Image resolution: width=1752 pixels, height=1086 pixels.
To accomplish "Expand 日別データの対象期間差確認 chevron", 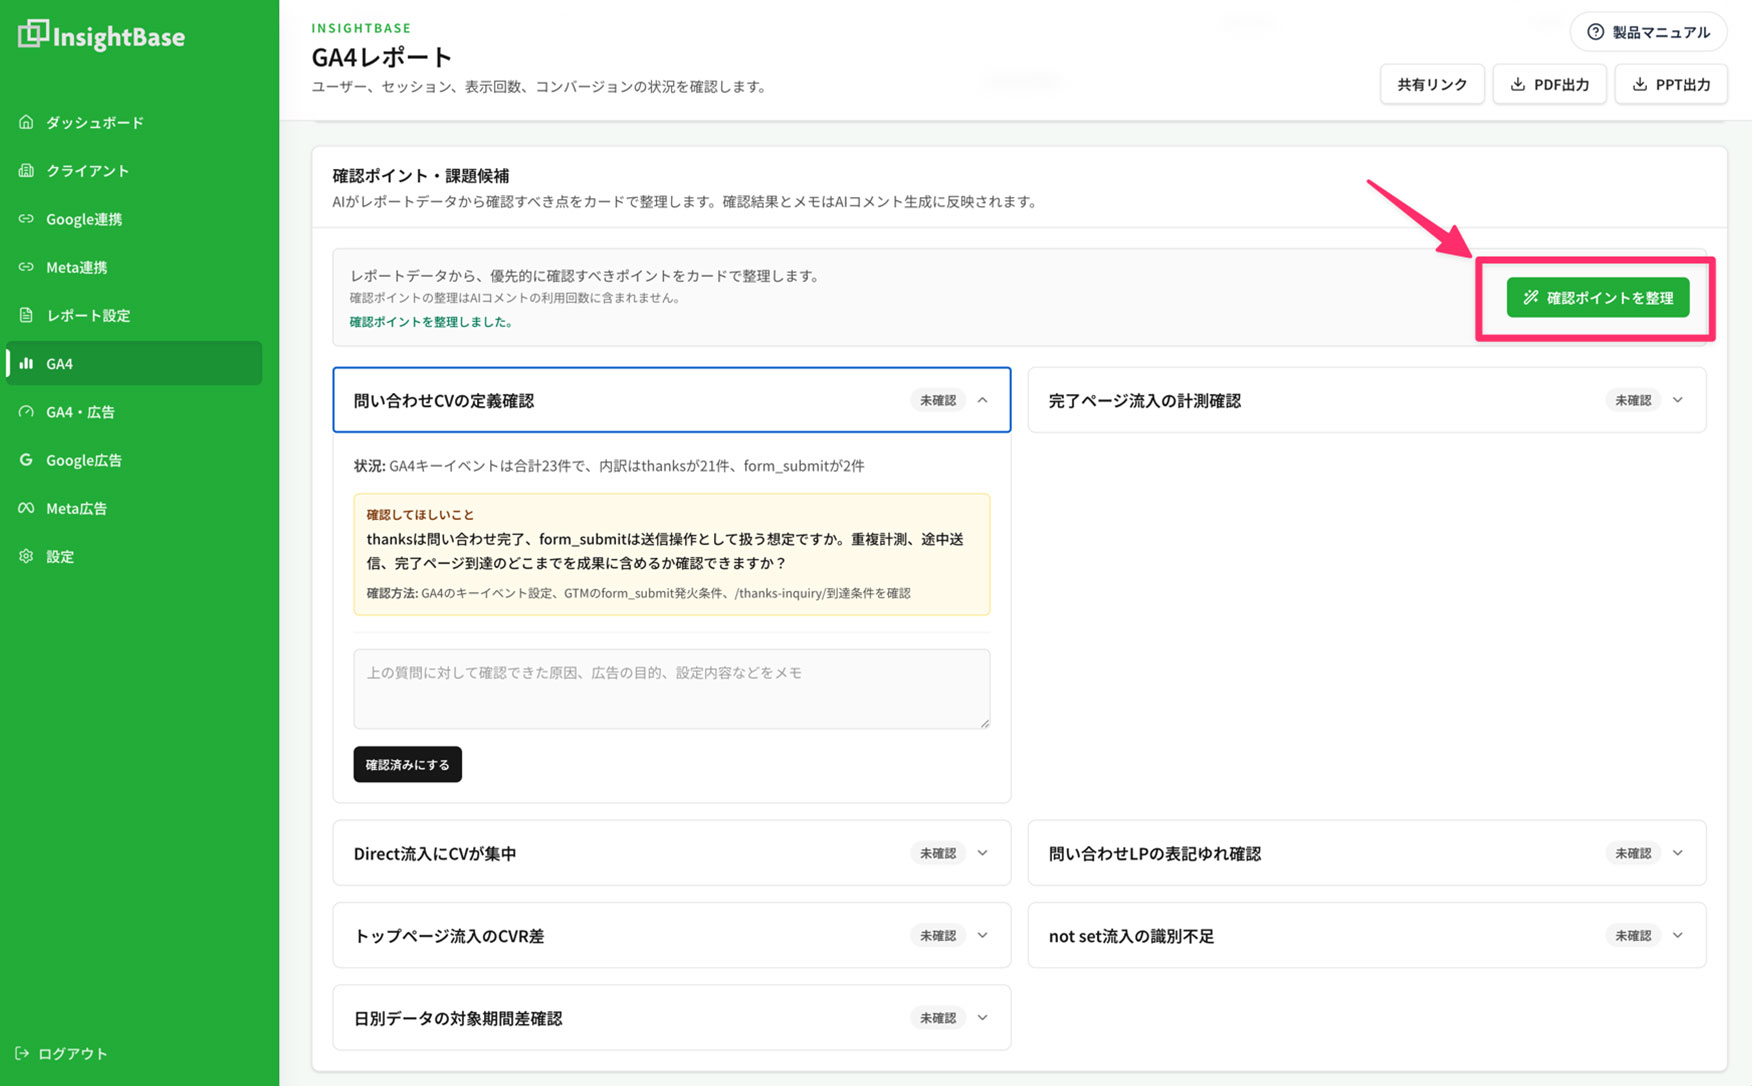I will click(982, 1017).
